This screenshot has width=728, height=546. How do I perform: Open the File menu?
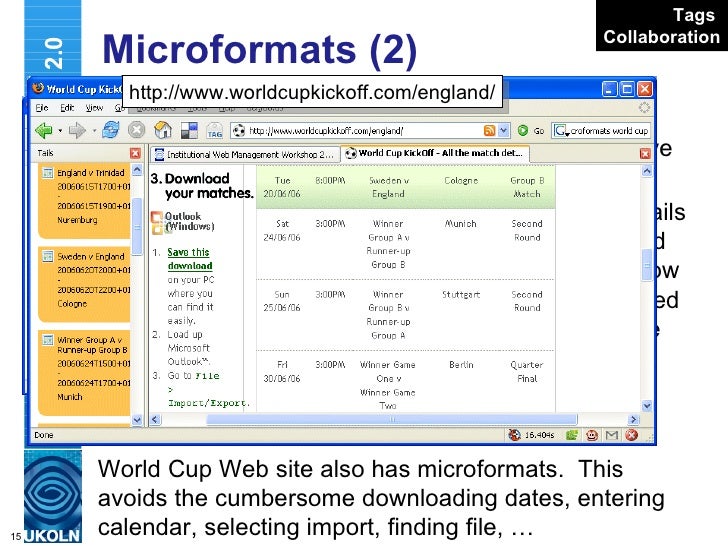point(42,107)
